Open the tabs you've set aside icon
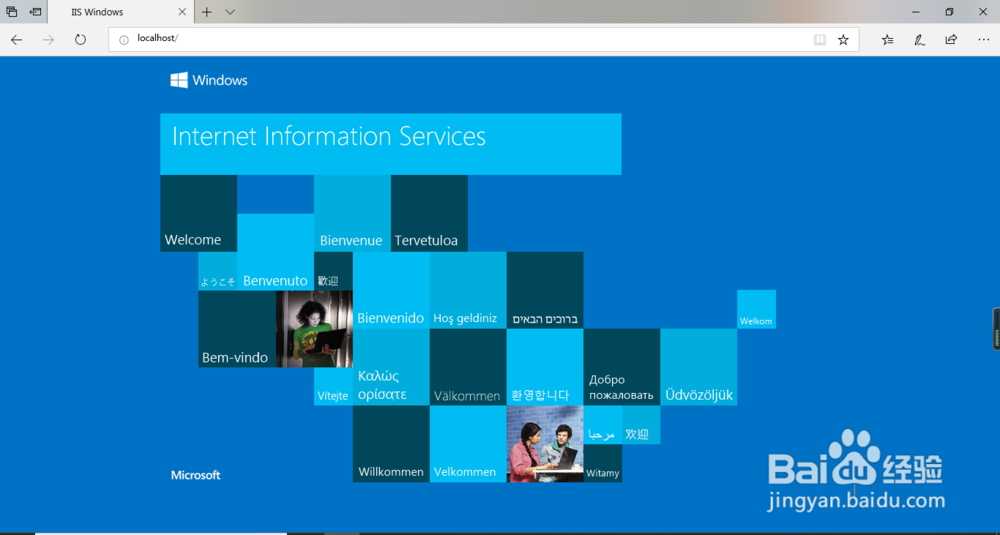Image resolution: width=1000 pixels, height=535 pixels. click(11, 11)
